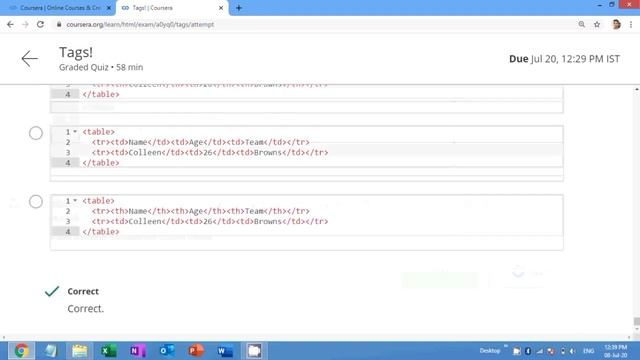The image size is (640, 360).
Task: Open the browser zoom magnifier icon
Action: (582, 24)
